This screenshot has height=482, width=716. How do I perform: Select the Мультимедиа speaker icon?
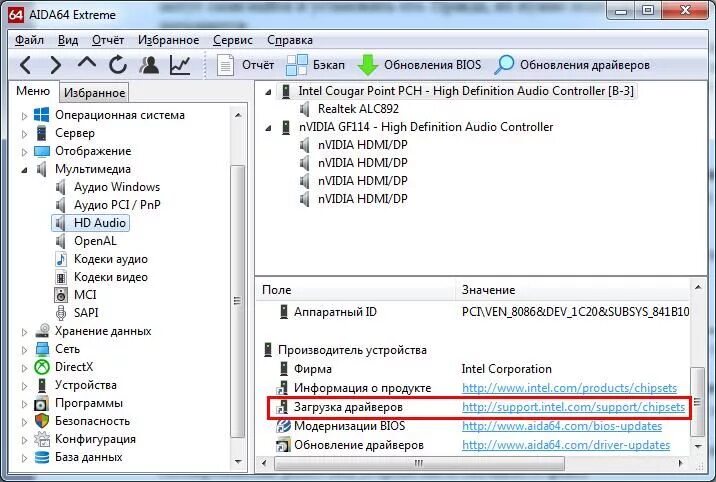click(42, 169)
